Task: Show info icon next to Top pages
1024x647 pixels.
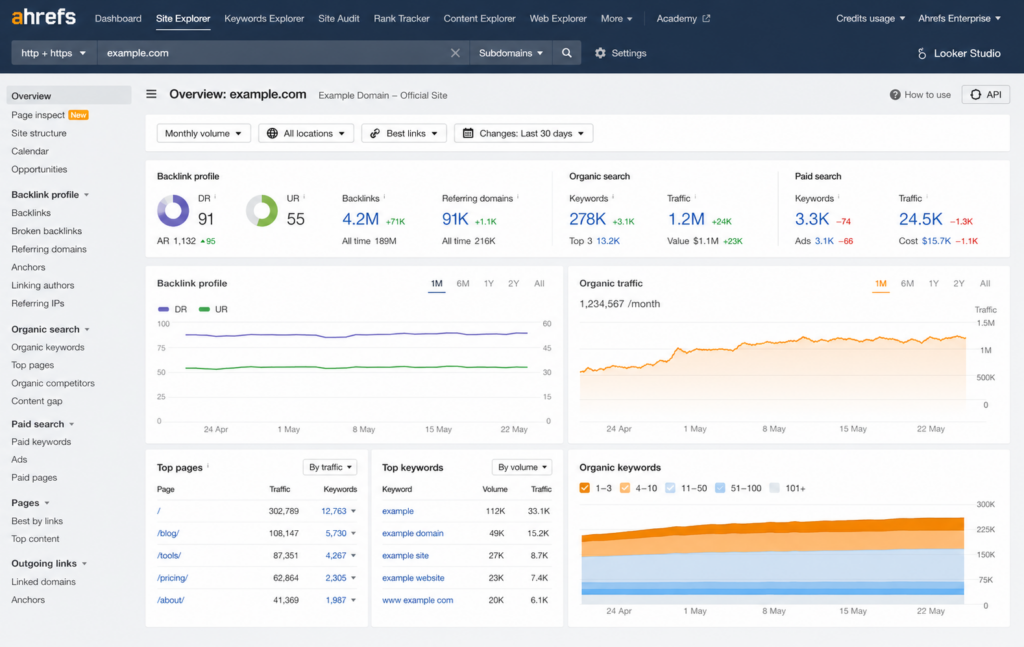Action: click(x=208, y=466)
